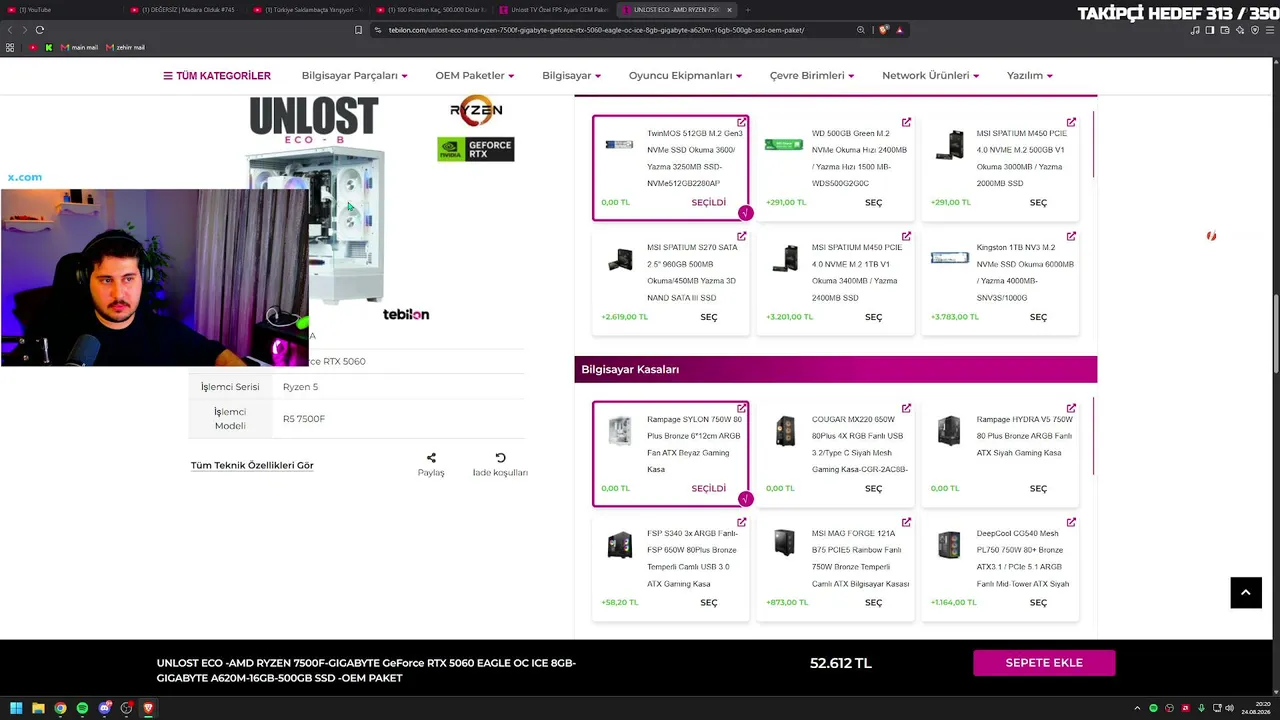Open the TÜM KATEGORİLER menu
The height and width of the screenshot is (720, 1280).
[217, 76]
